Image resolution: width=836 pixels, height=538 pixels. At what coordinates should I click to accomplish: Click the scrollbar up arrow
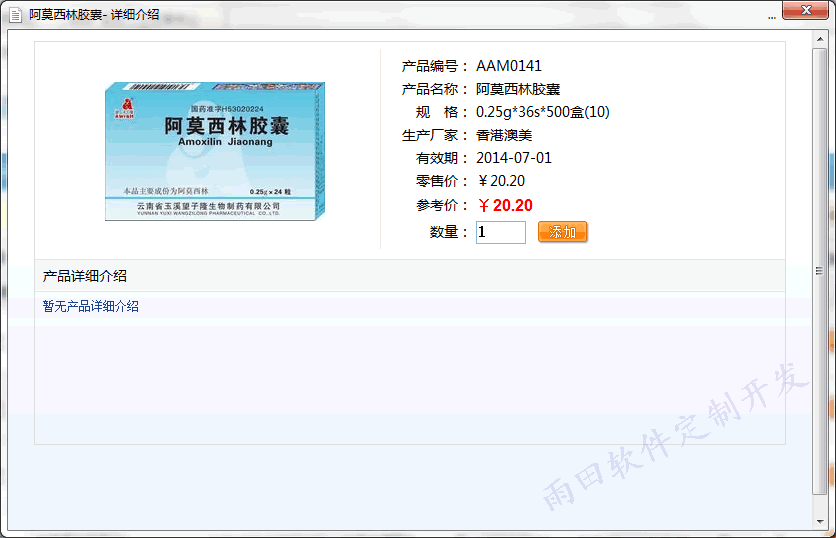click(819, 39)
